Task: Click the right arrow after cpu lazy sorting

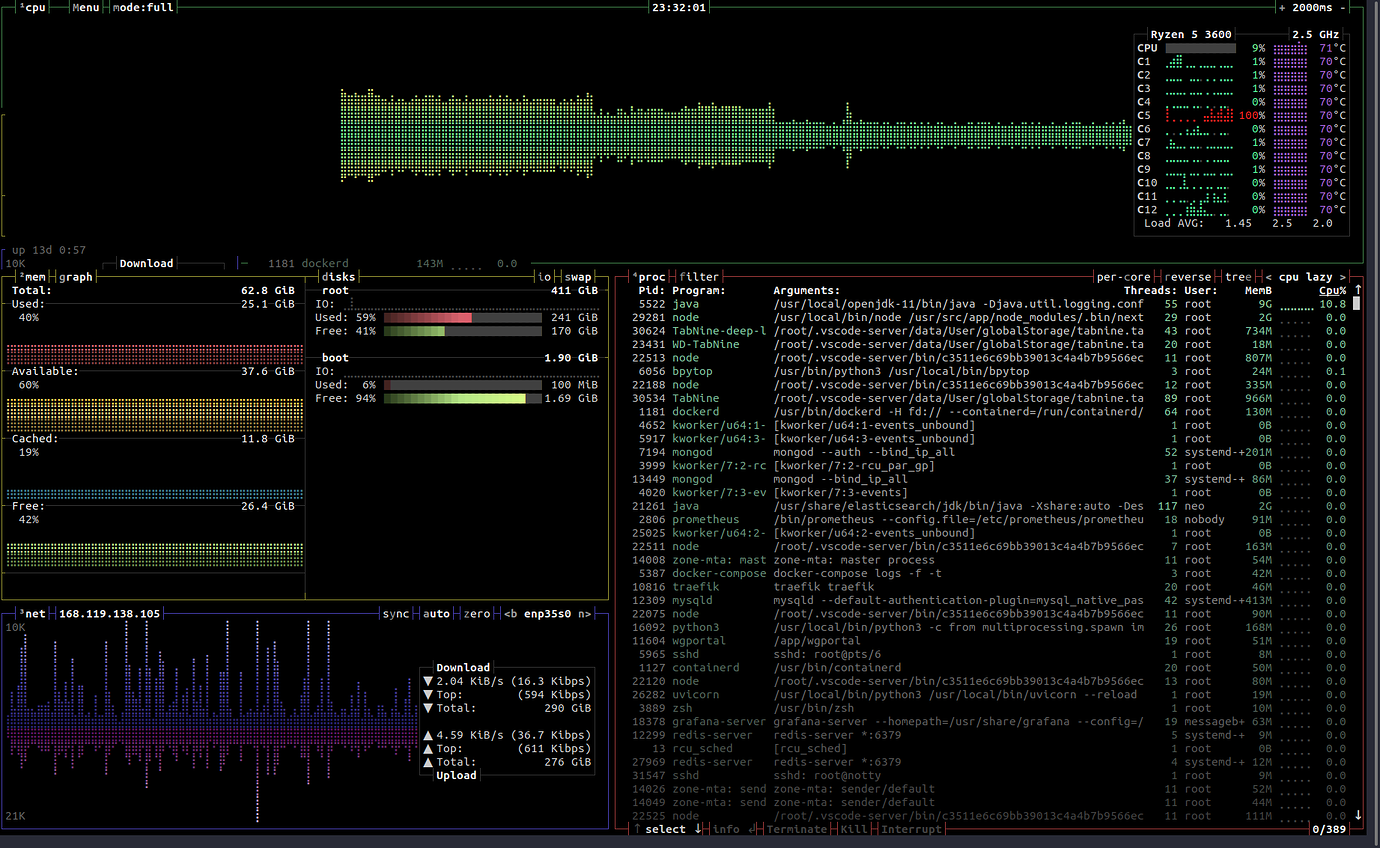Action: point(1343,277)
